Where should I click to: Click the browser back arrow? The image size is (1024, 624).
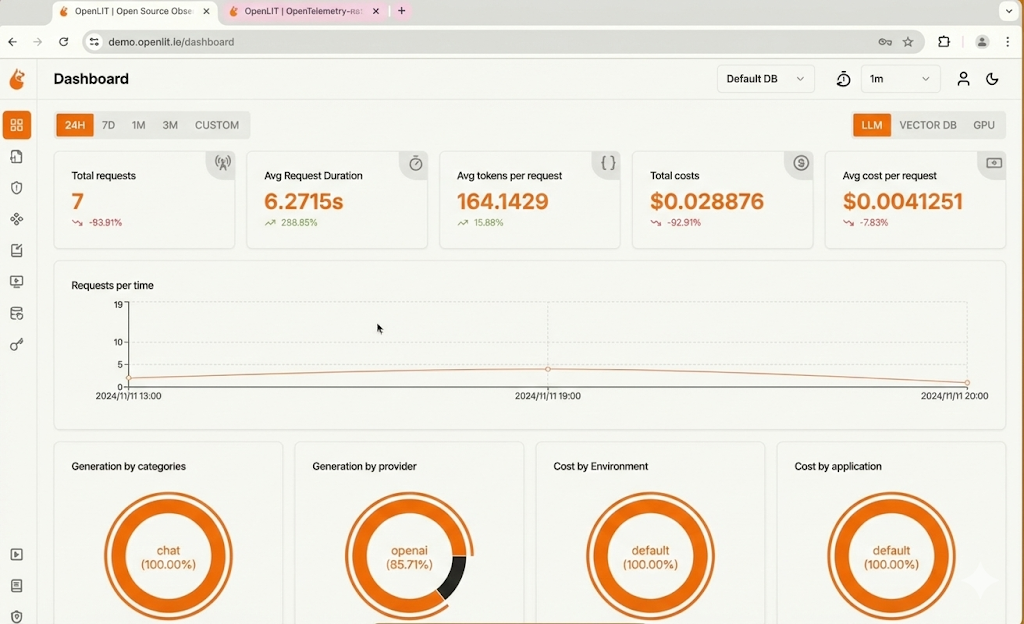12,42
